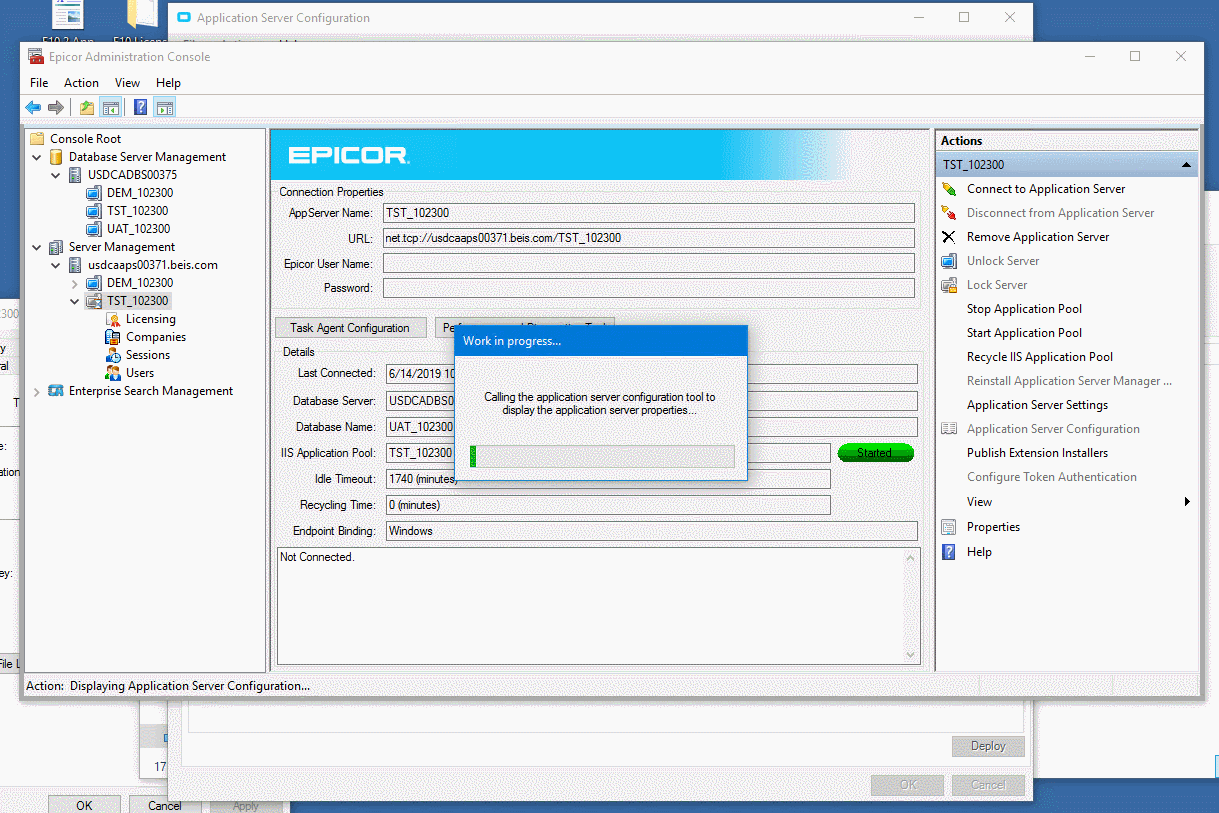The width and height of the screenshot is (1219, 813).
Task: Open Application Server Settings
Action: pyautogui.click(x=1037, y=405)
